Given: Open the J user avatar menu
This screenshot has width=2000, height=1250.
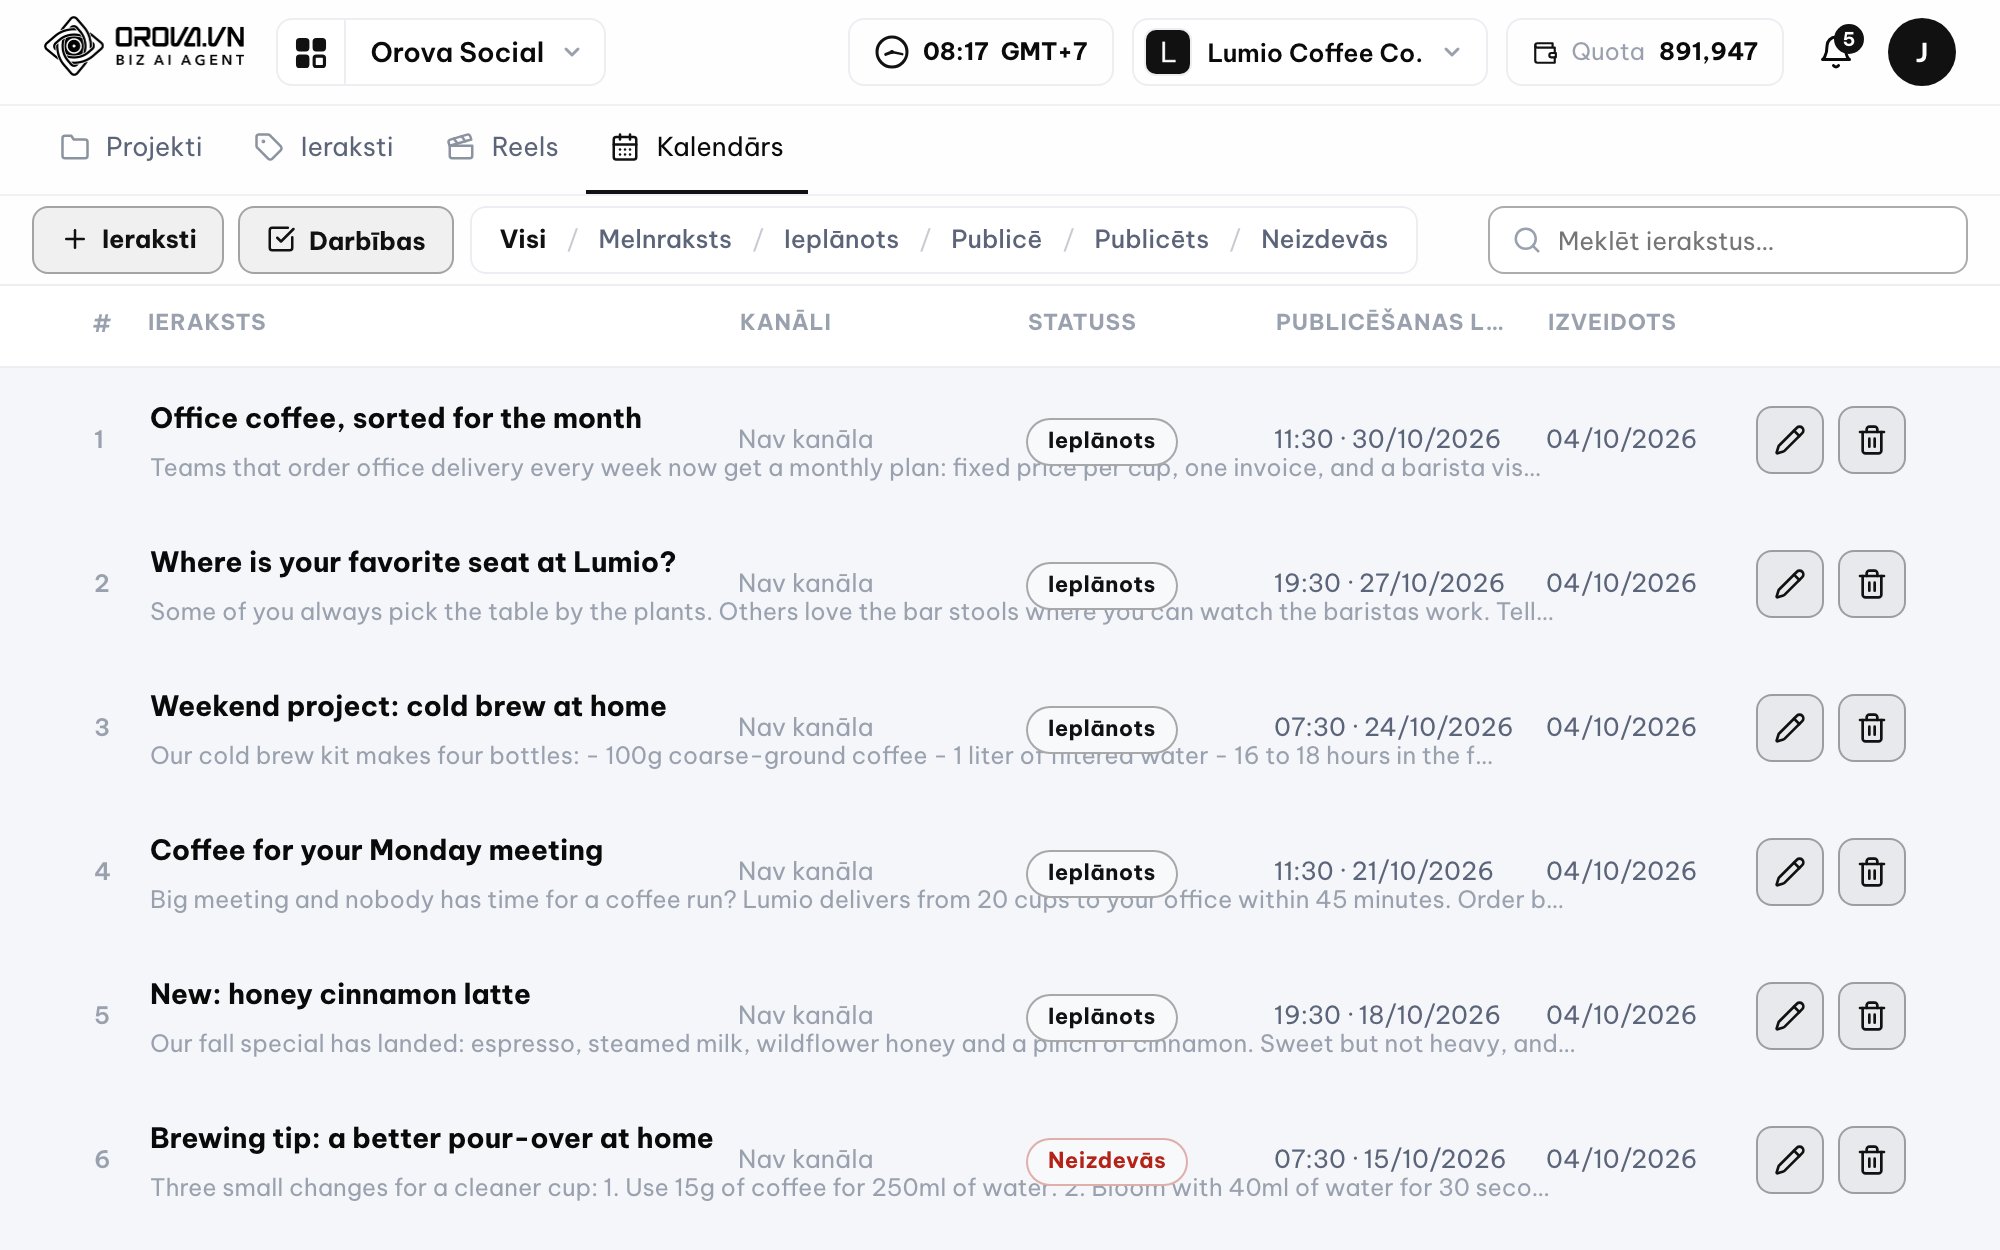Looking at the screenshot, I should coord(1921,52).
